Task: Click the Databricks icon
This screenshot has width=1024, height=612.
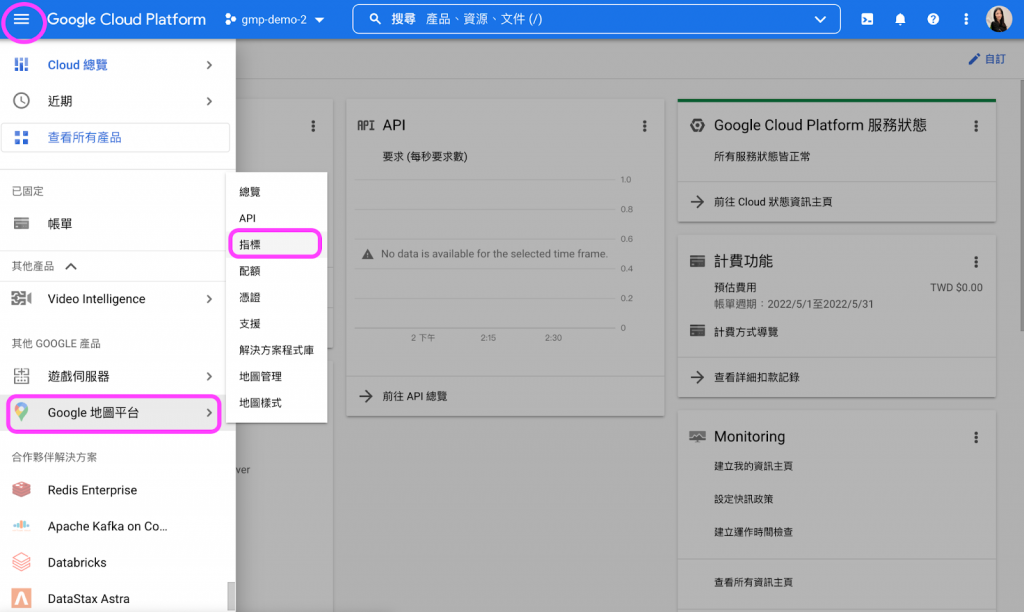Action: click(x=22, y=562)
